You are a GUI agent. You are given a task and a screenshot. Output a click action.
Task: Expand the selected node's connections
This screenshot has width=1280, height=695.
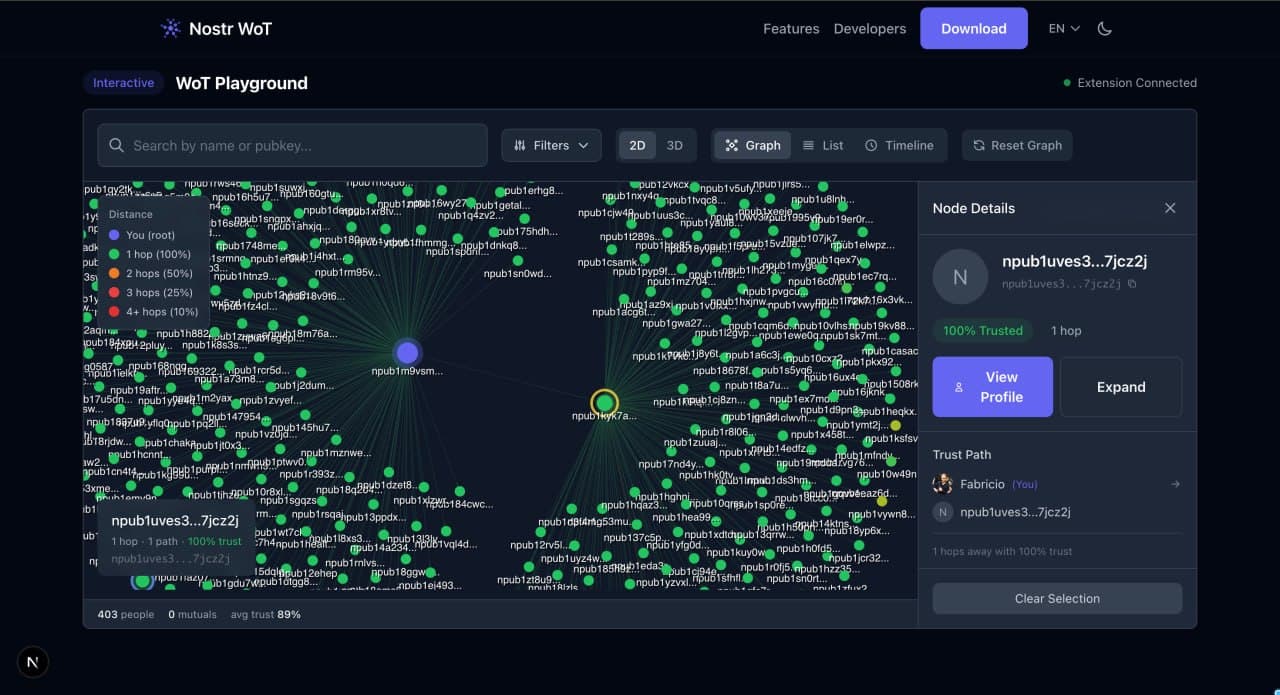click(x=1121, y=387)
